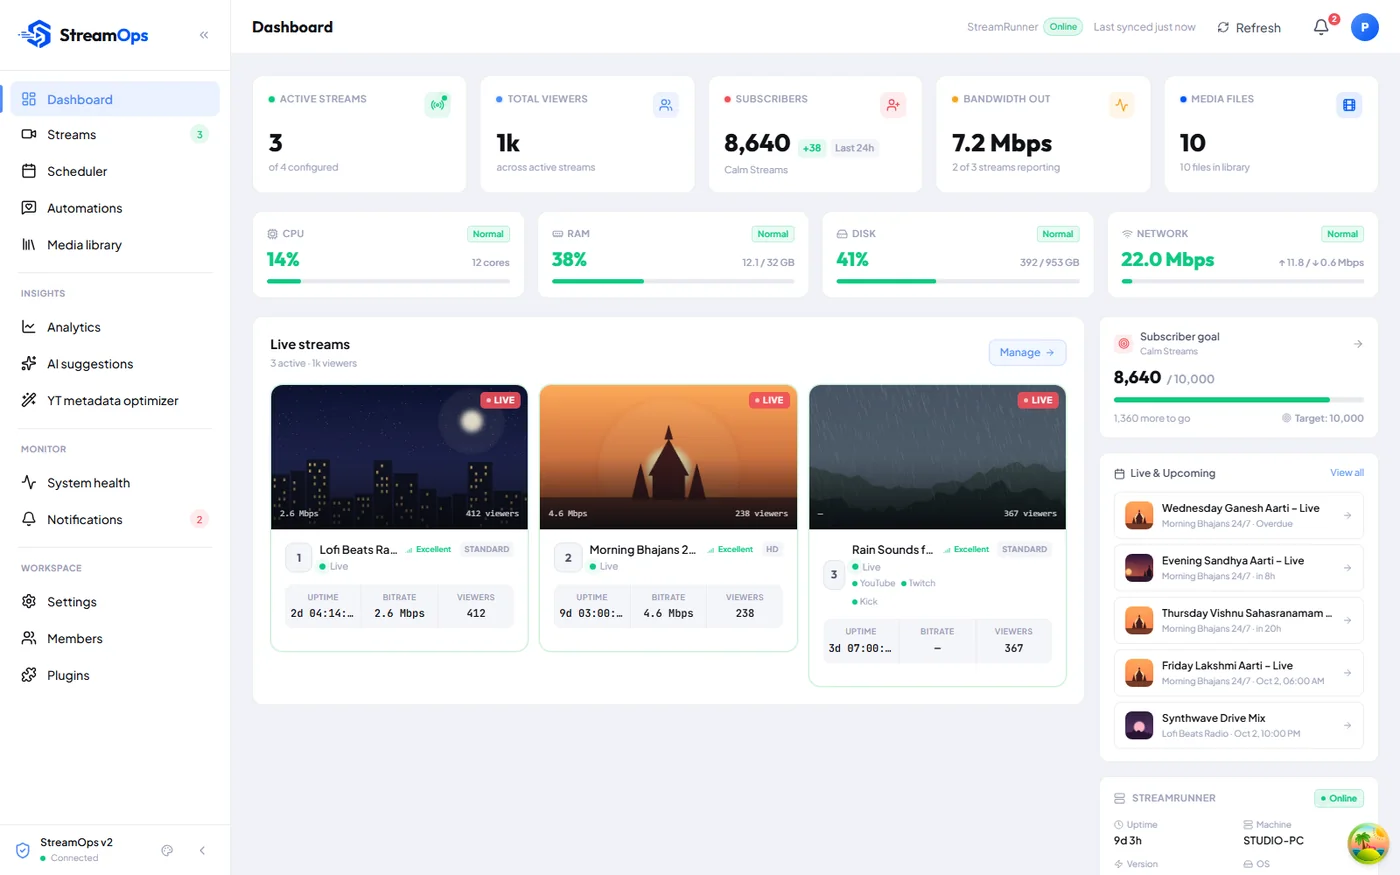Click the Total Viewers people icon

pos(665,105)
